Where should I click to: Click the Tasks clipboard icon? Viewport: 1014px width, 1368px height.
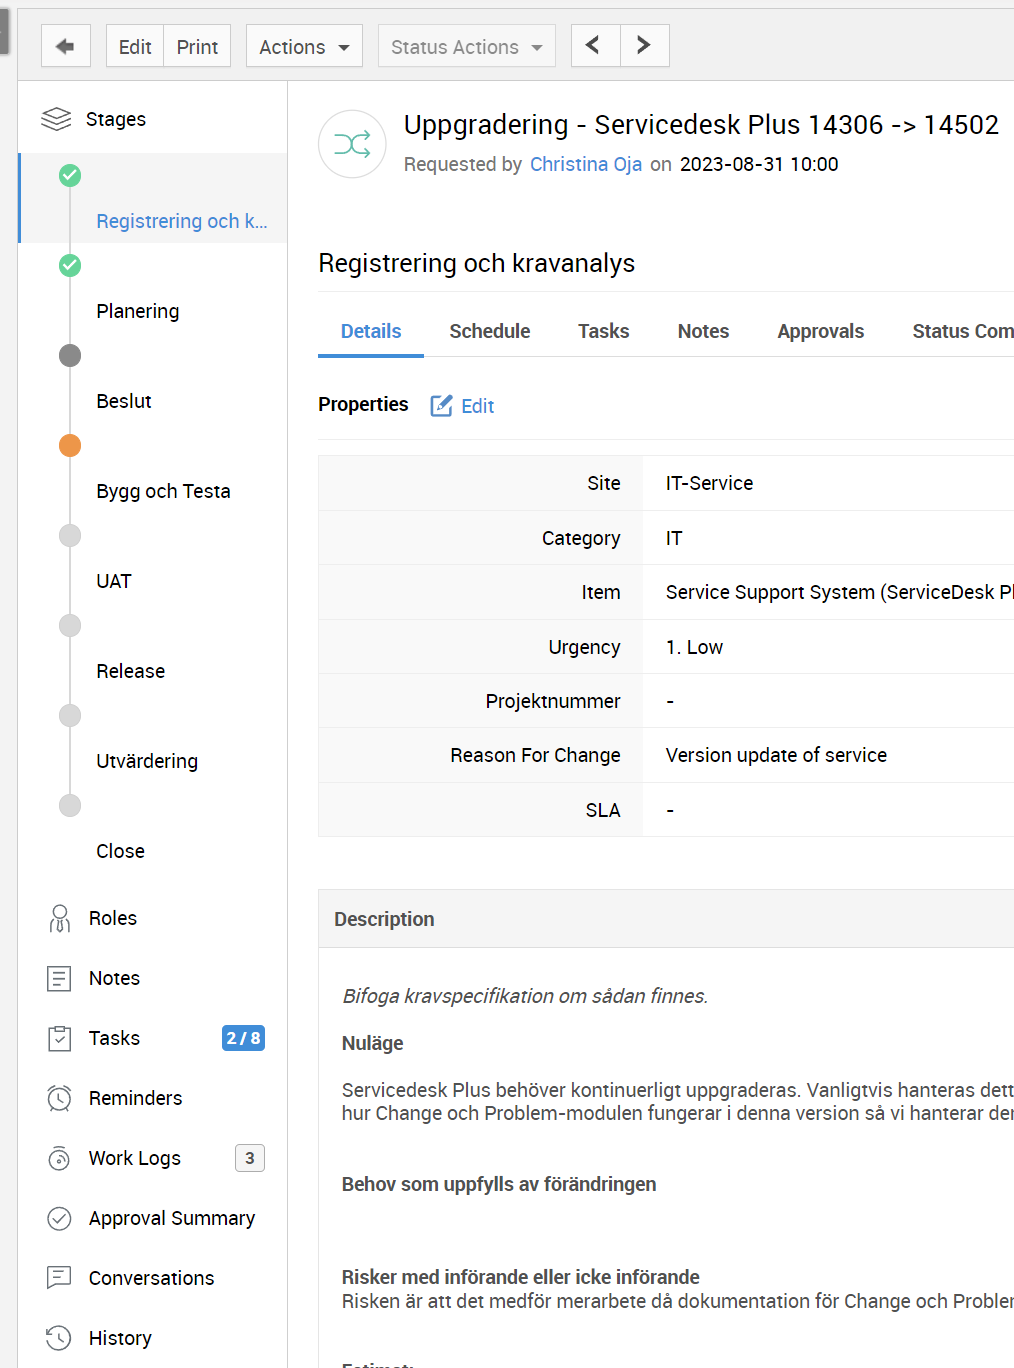(x=60, y=1038)
